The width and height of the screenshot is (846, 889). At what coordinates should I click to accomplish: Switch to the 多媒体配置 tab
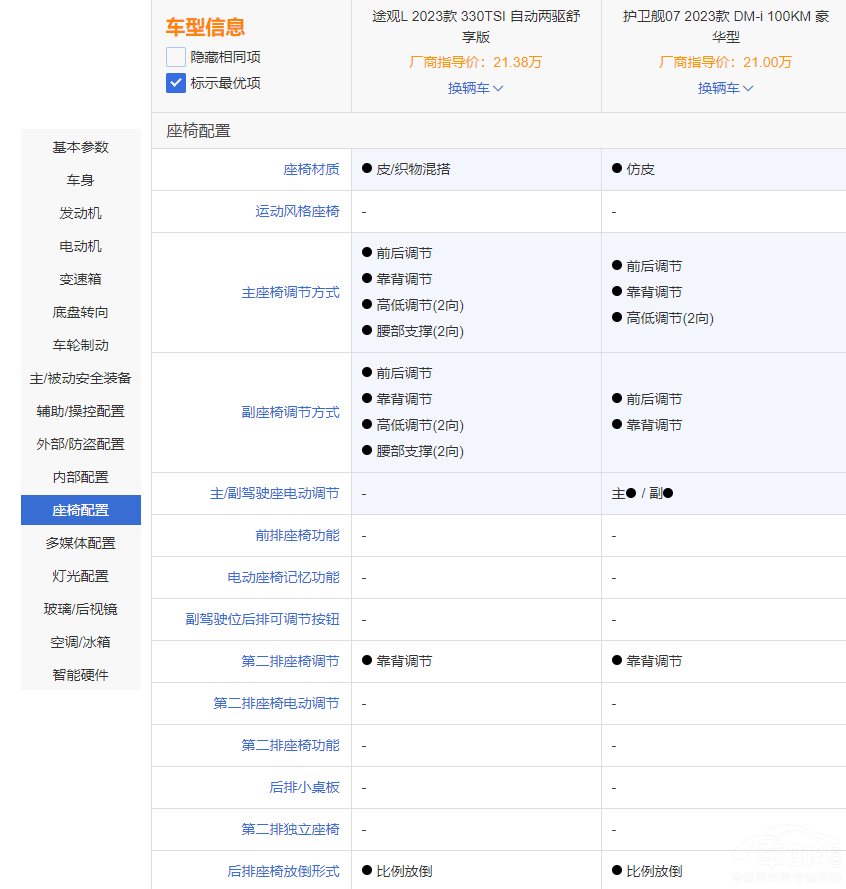pos(80,543)
